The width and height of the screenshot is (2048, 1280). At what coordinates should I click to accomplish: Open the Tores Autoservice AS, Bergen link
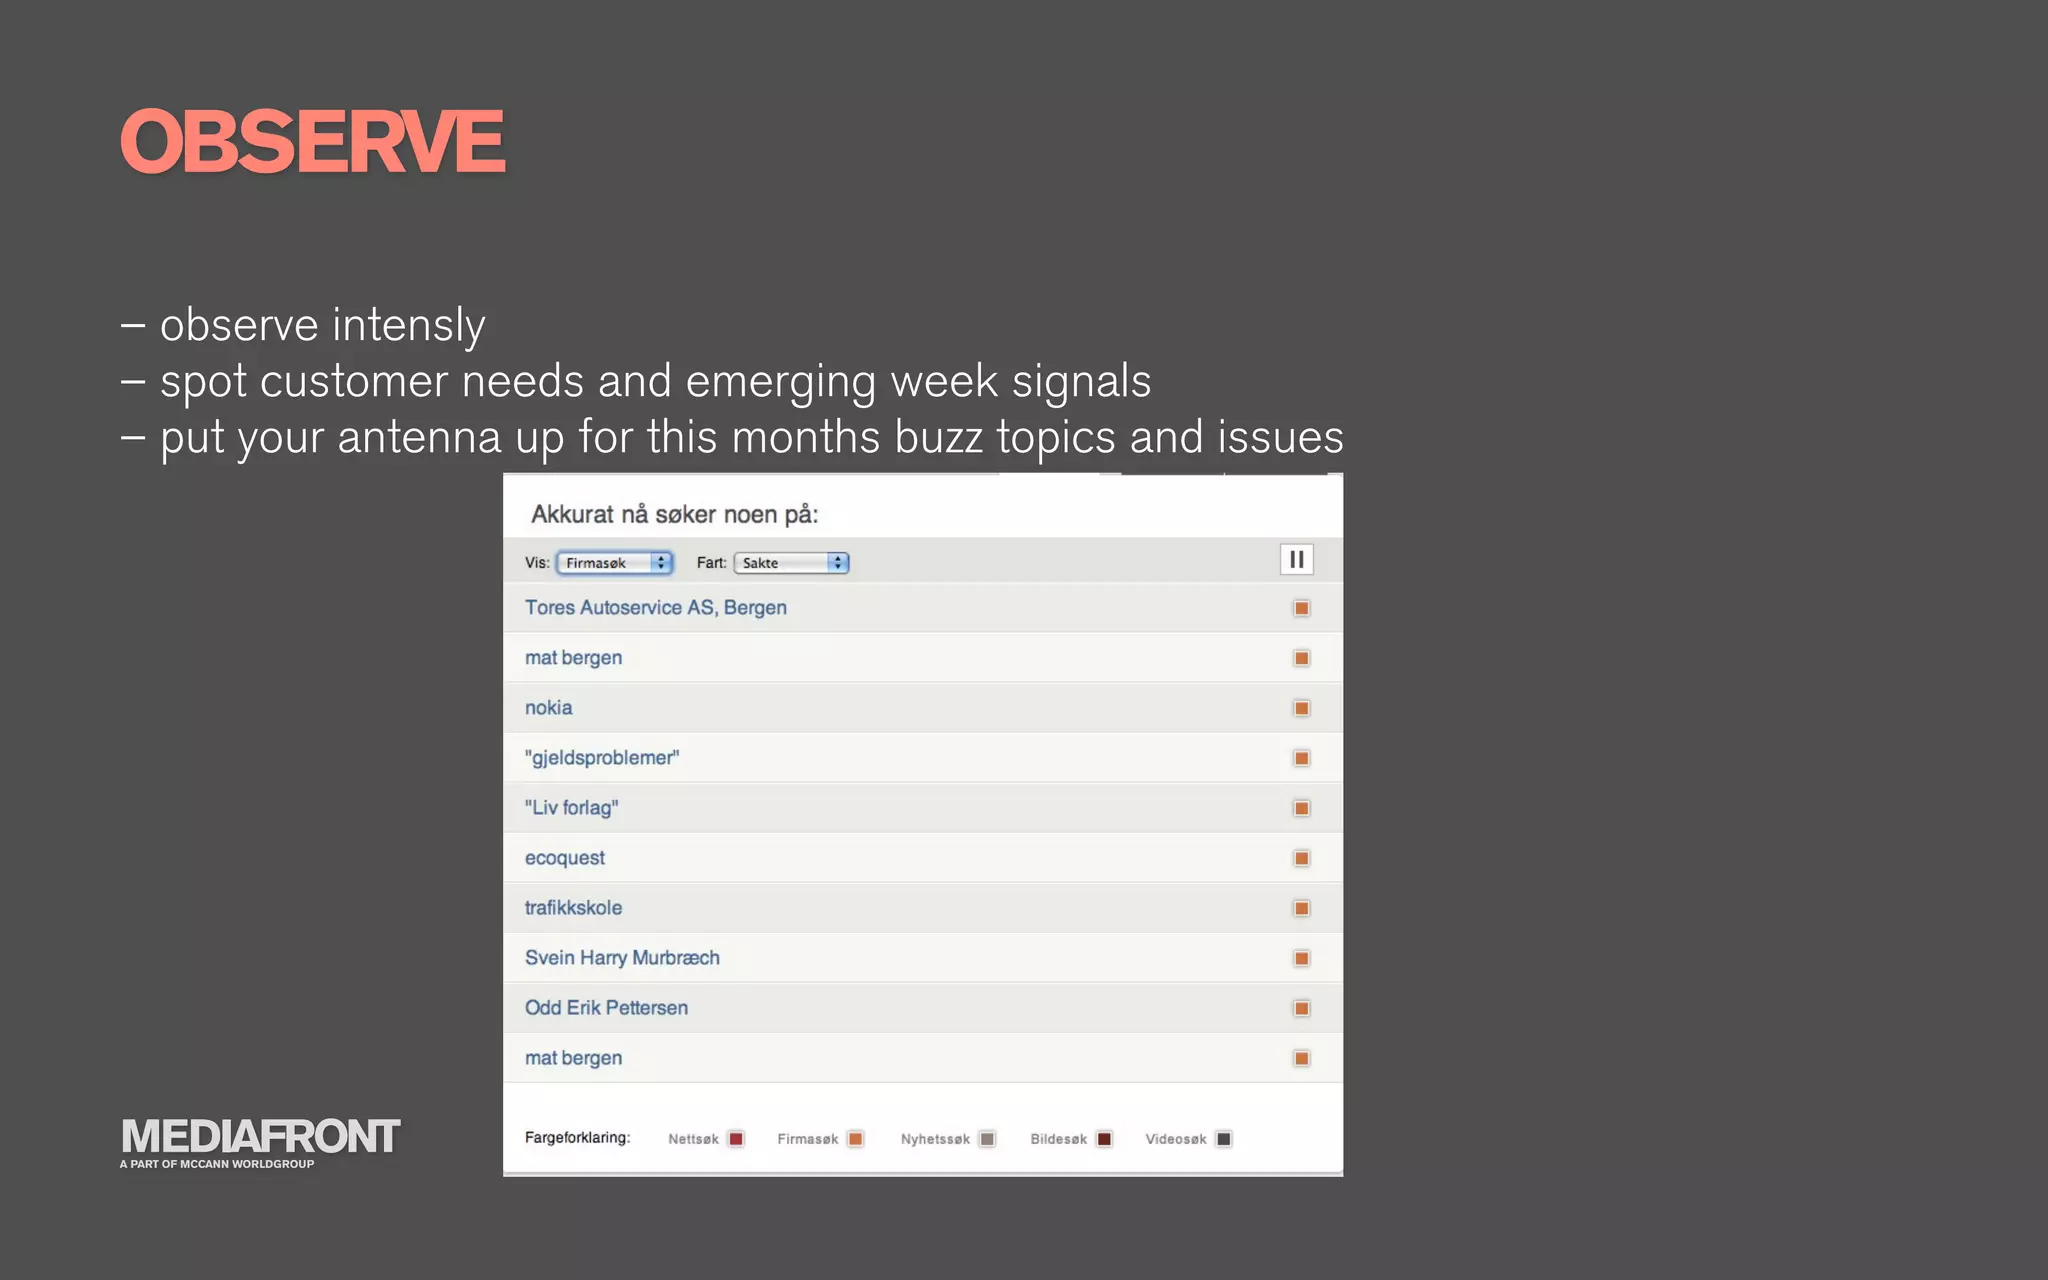656,608
